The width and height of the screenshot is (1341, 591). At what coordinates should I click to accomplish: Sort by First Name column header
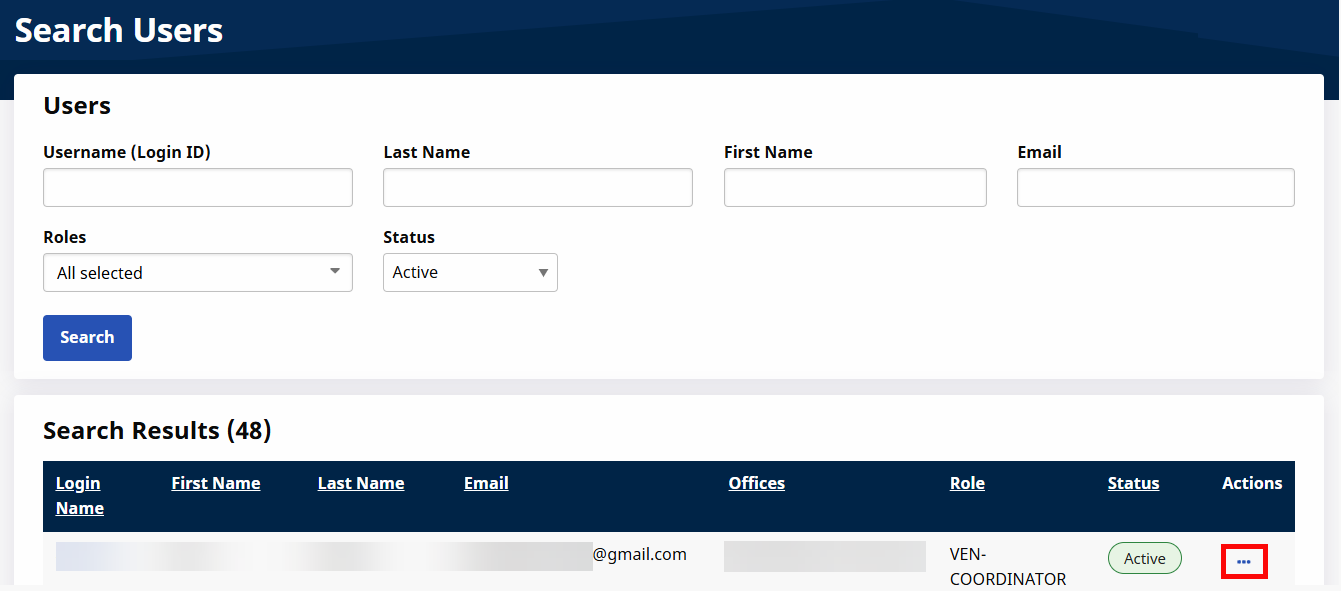[x=215, y=483]
